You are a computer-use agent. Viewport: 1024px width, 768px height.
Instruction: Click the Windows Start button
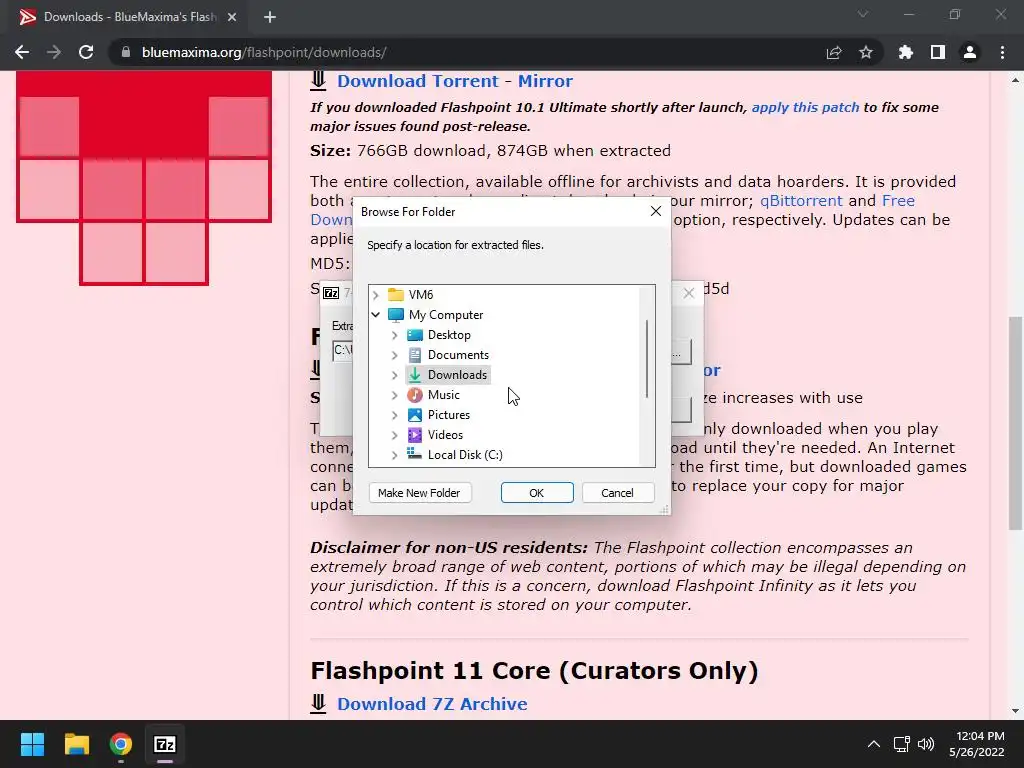[x=32, y=744]
